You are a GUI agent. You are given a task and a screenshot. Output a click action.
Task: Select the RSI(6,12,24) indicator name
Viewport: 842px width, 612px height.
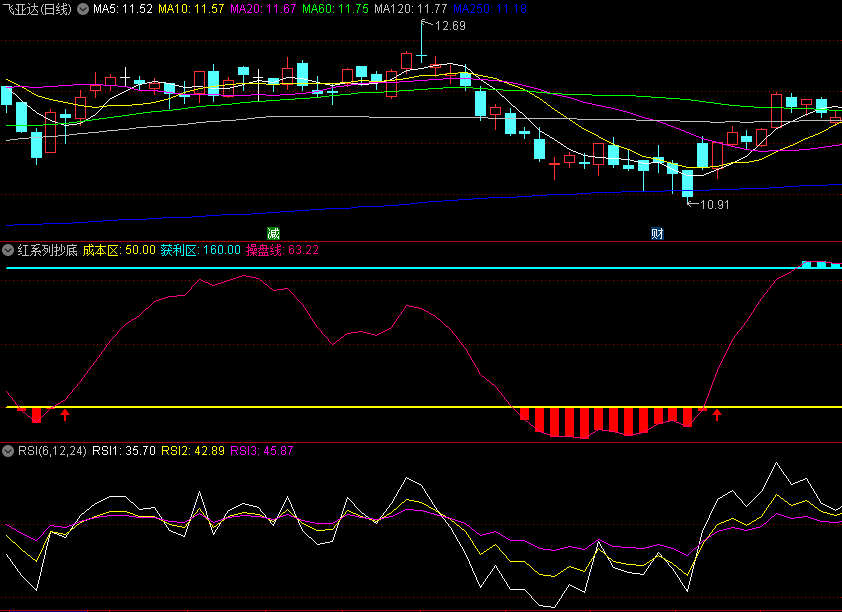click(52, 451)
